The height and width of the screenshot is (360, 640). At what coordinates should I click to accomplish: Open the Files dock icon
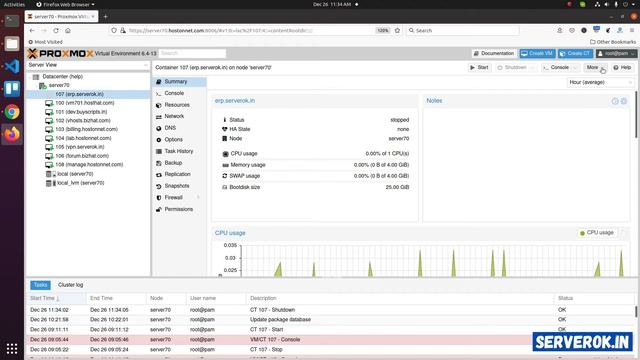pyautogui.click(x=11, y=43)
